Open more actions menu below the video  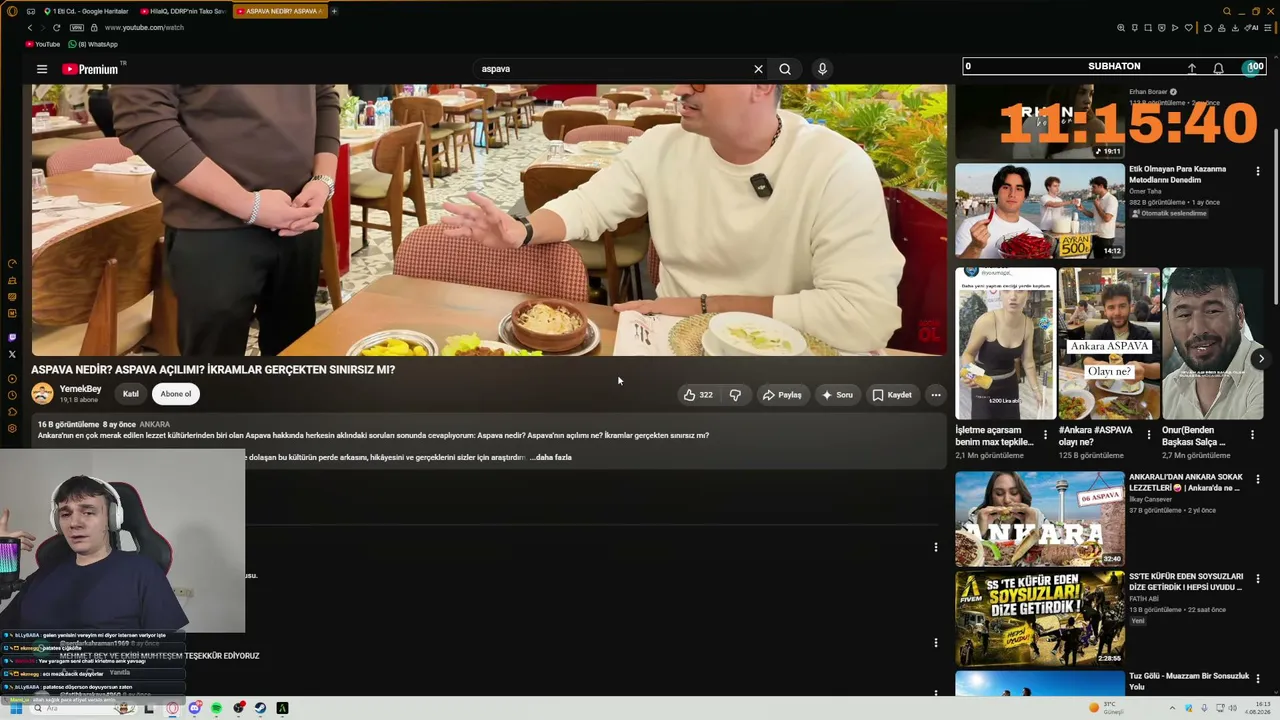tap(936, 395)
